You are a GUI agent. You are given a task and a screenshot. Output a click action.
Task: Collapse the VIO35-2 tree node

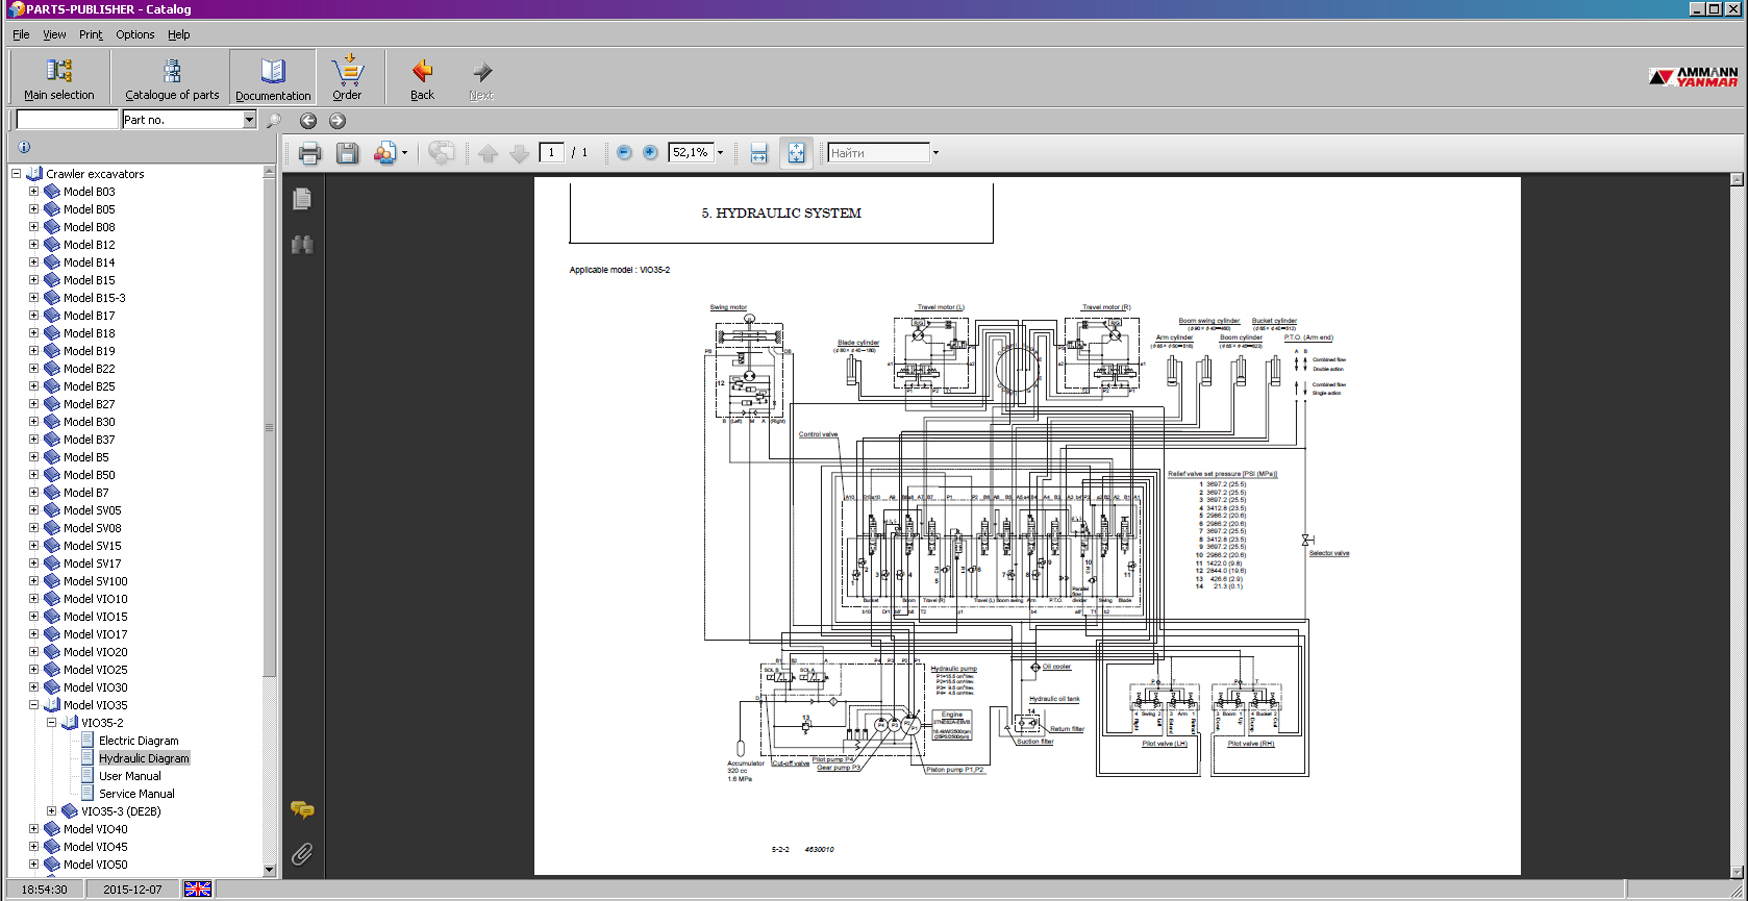click(x=52, y=723)
